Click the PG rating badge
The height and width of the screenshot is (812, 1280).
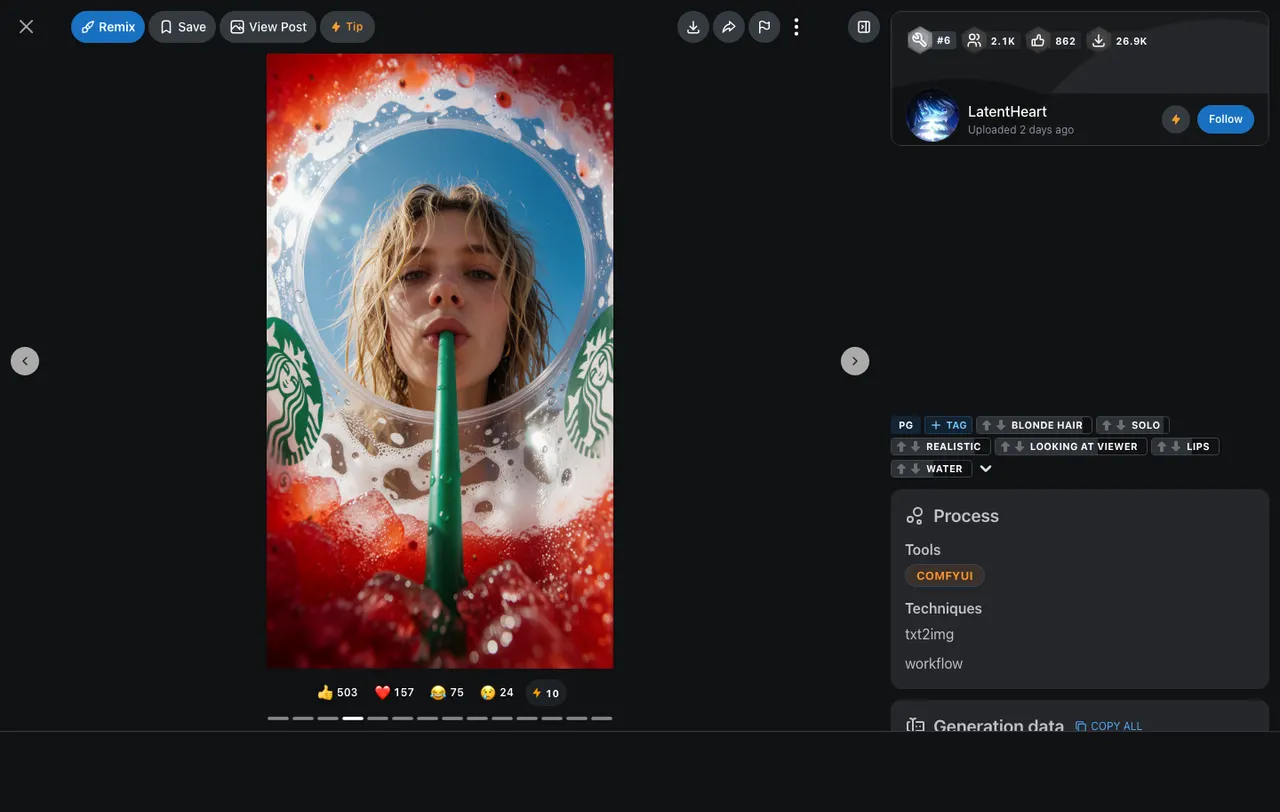(906, 425)
